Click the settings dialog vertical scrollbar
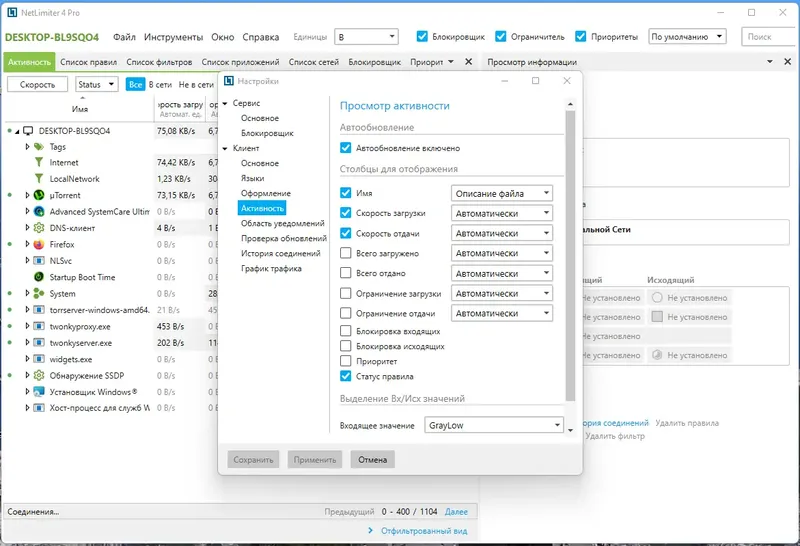Image resolution: width=800 pixels, height=546 pixels. (570, 255)
